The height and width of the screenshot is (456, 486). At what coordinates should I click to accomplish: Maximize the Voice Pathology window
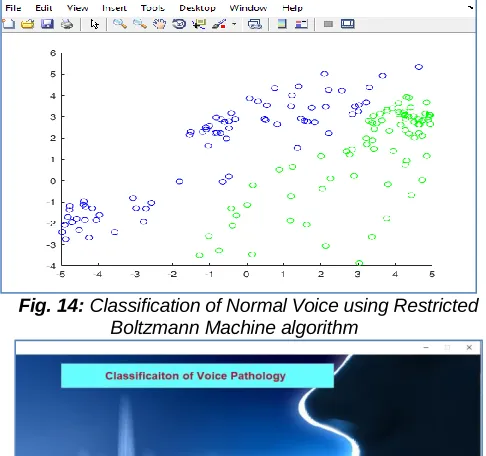tap(447, 348)
